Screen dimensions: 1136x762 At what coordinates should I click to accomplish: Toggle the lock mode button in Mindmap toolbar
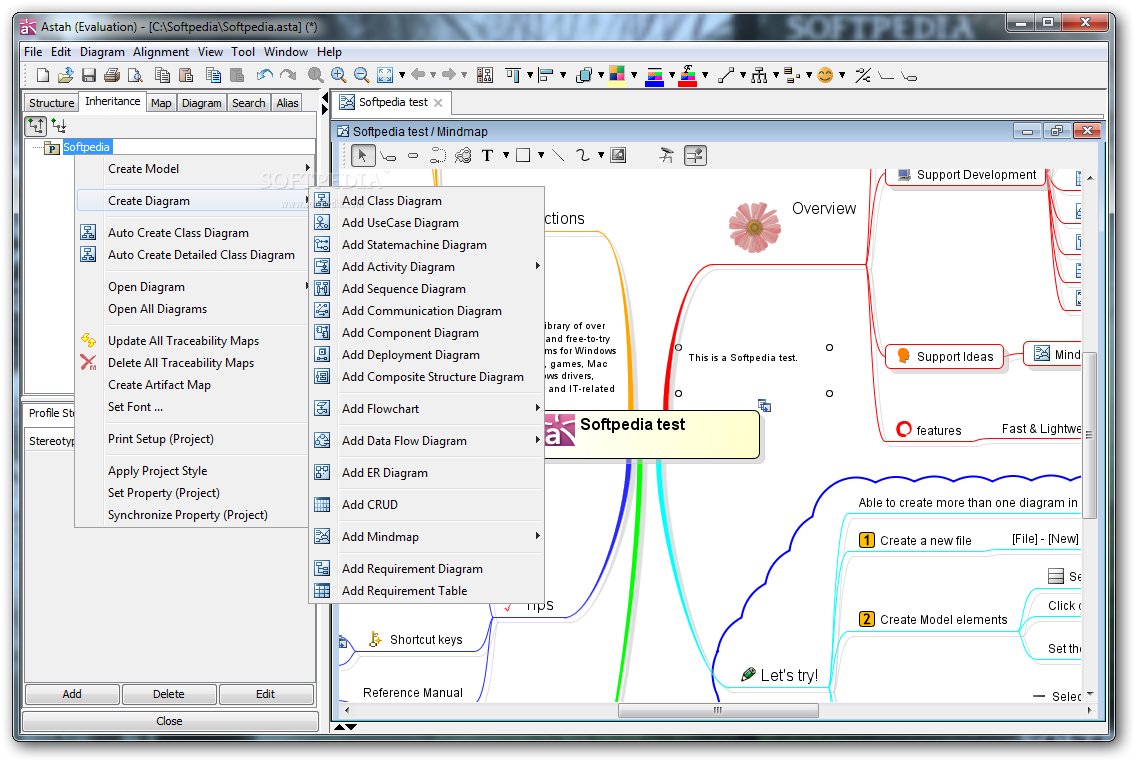coord(696,155)
